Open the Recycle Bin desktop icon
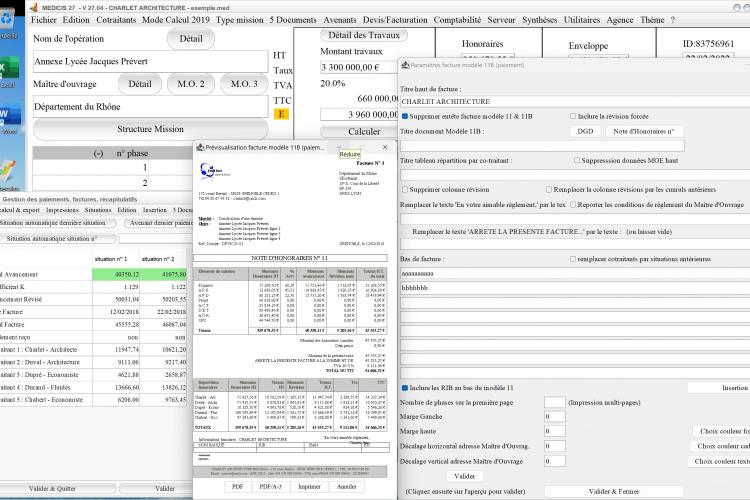The width and height of the screenshot is (750, 500). [x=8, y=18]
